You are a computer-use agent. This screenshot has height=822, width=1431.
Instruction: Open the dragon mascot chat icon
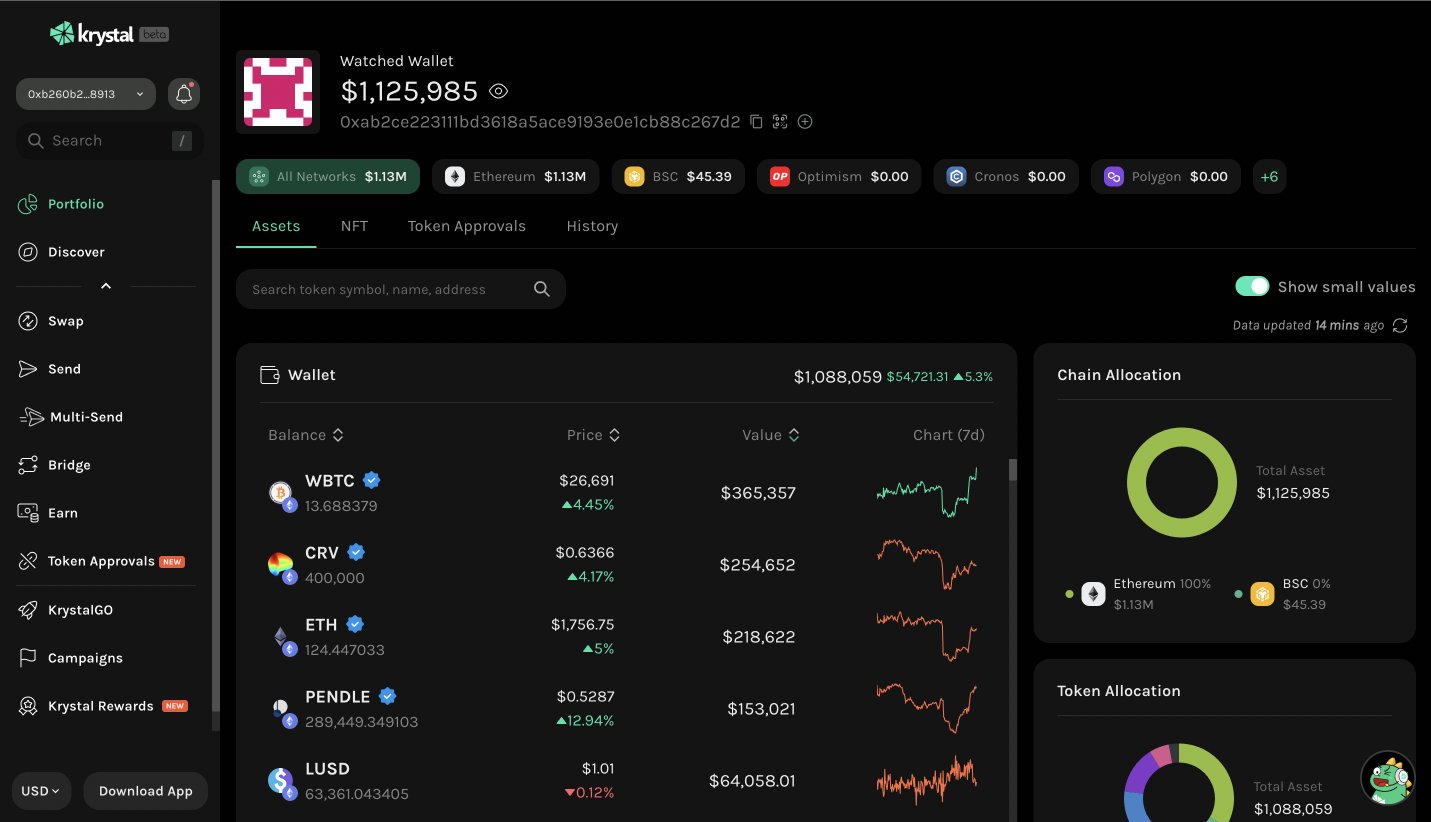click(1388, 778)
